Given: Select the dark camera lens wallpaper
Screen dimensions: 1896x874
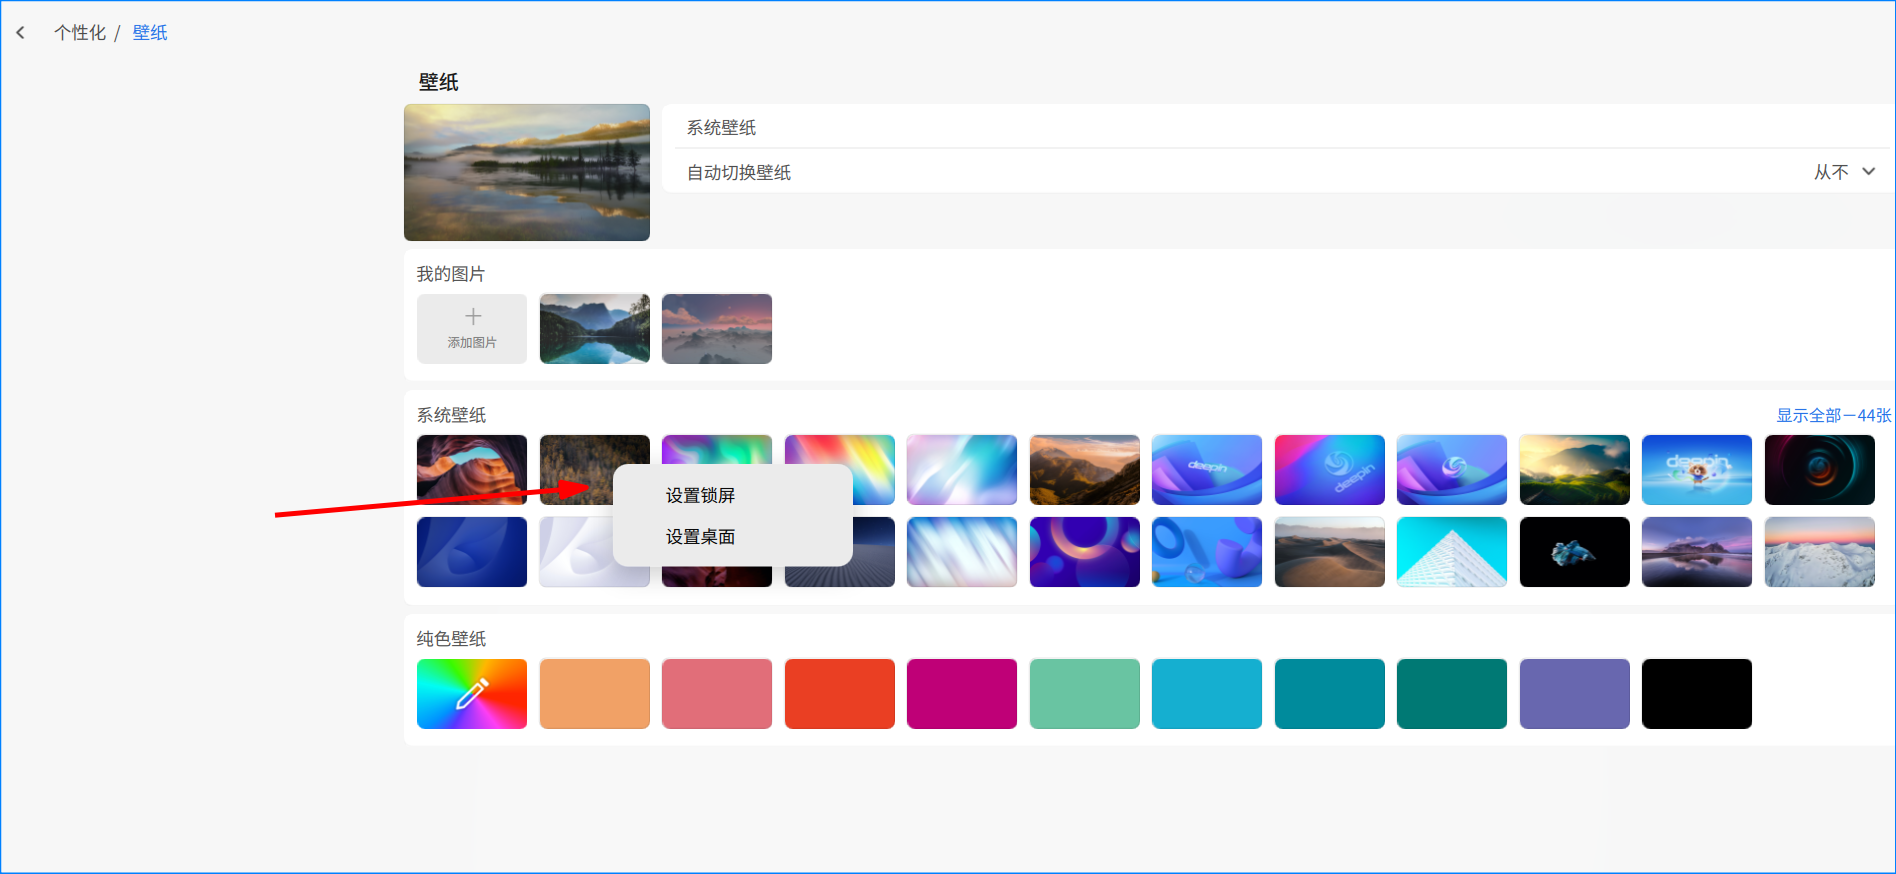Looking at the screenshot, I should pyautogui.click(x=1820, y=469).
